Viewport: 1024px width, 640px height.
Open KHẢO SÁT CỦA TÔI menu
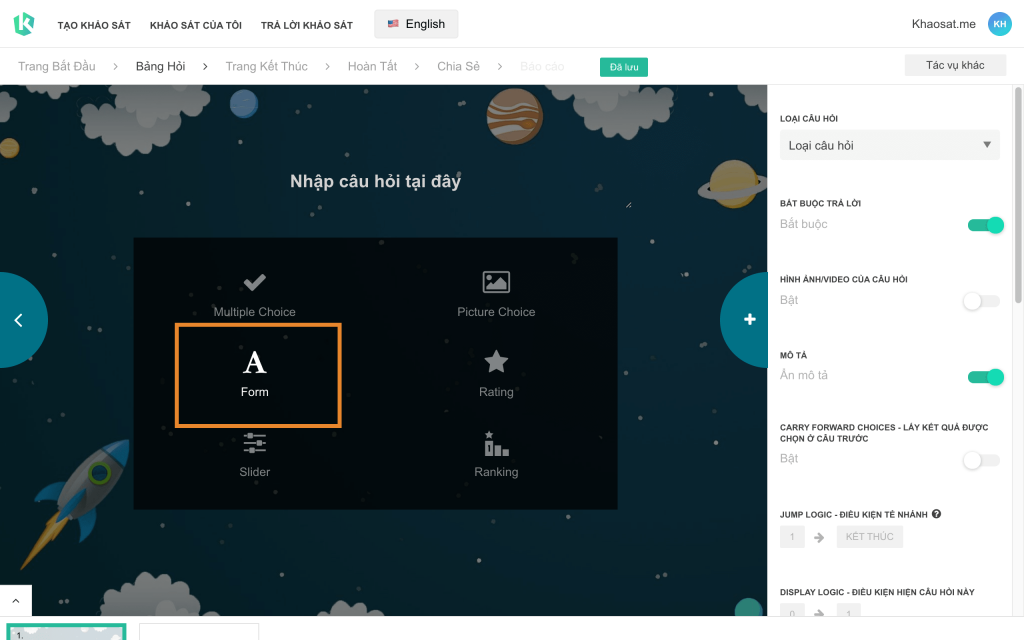pyautogui.click(x=196, y=25)
